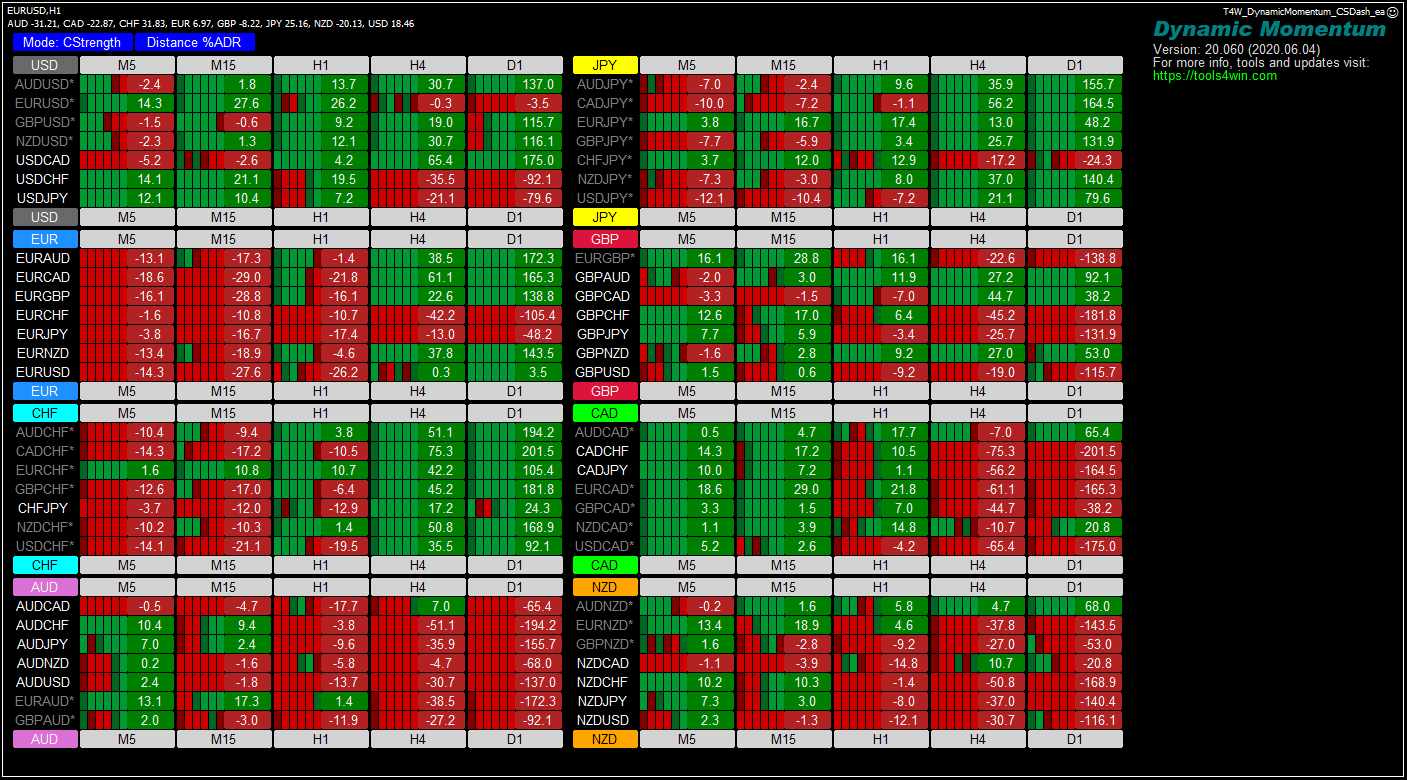Select the green CAD label above AUDCAD* row
The image size is (1407, 780).
(605, 413)
